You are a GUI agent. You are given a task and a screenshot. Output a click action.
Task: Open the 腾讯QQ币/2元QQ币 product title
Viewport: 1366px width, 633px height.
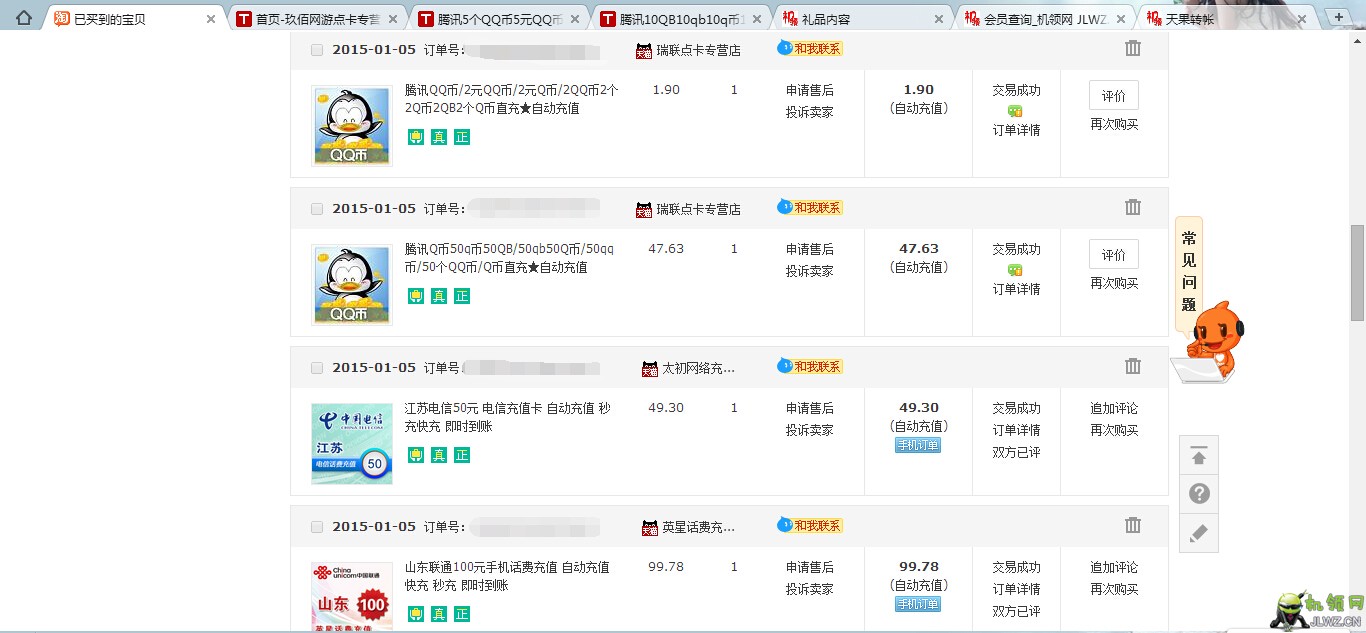tap(512, 99)
